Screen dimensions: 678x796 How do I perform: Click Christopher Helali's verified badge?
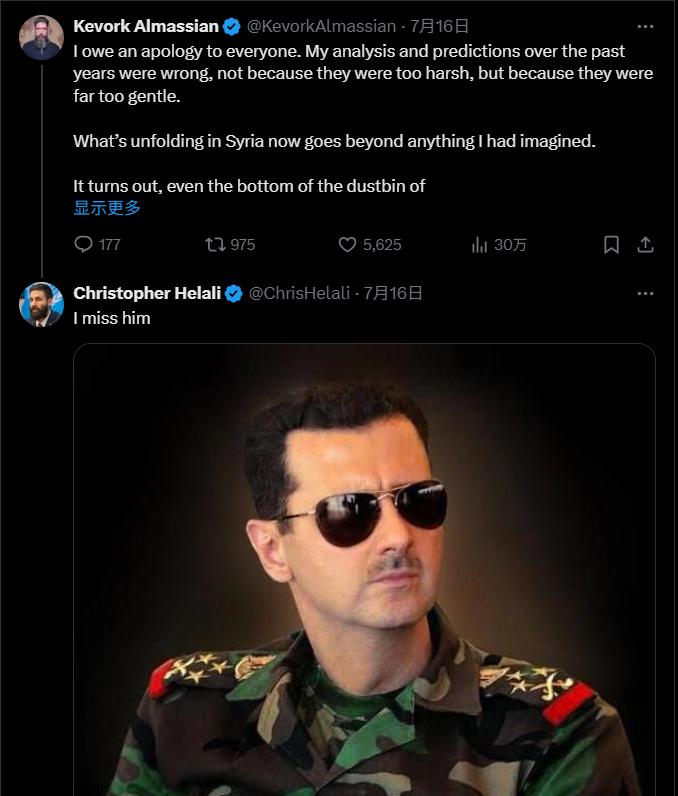coord(233,293)
